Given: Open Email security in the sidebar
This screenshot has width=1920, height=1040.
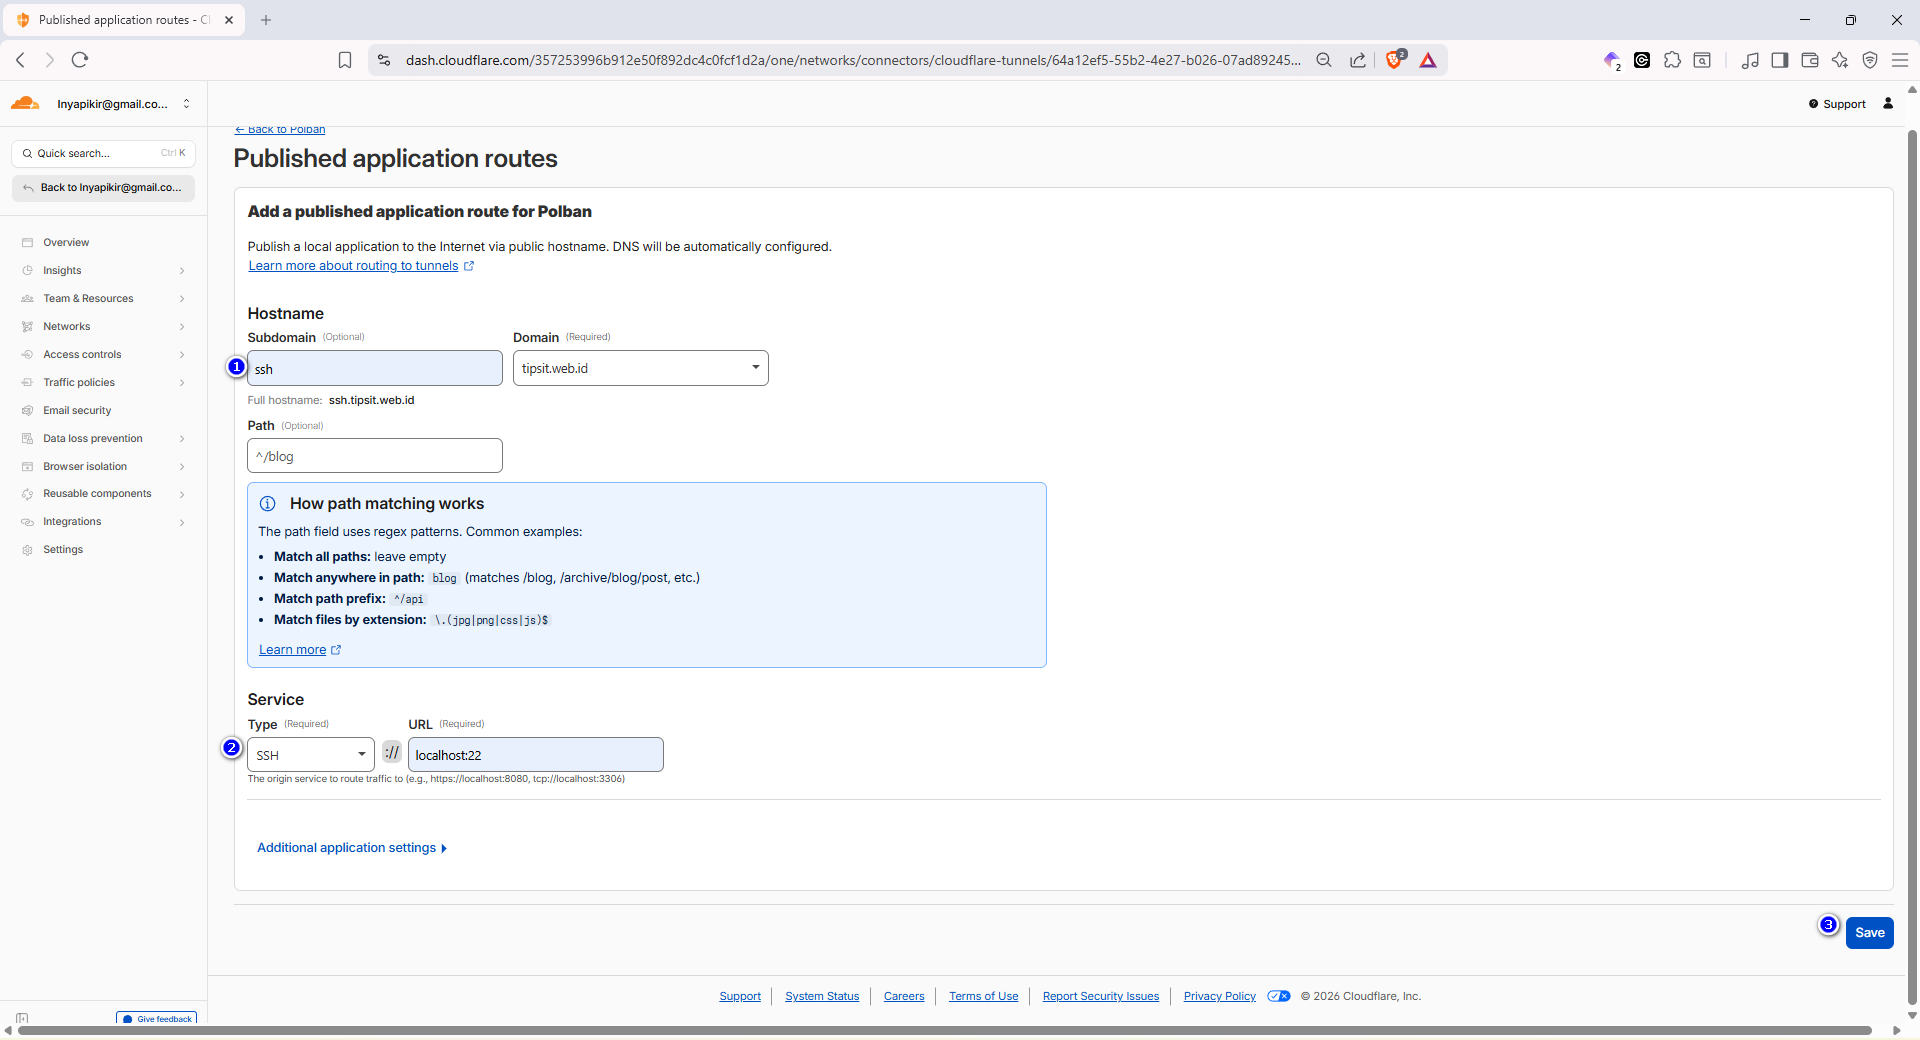Looking at the screenshot, I should [x=77, y=411].
